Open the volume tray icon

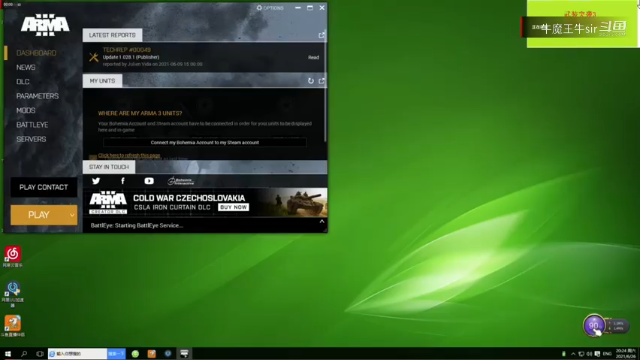pos(589,354)
